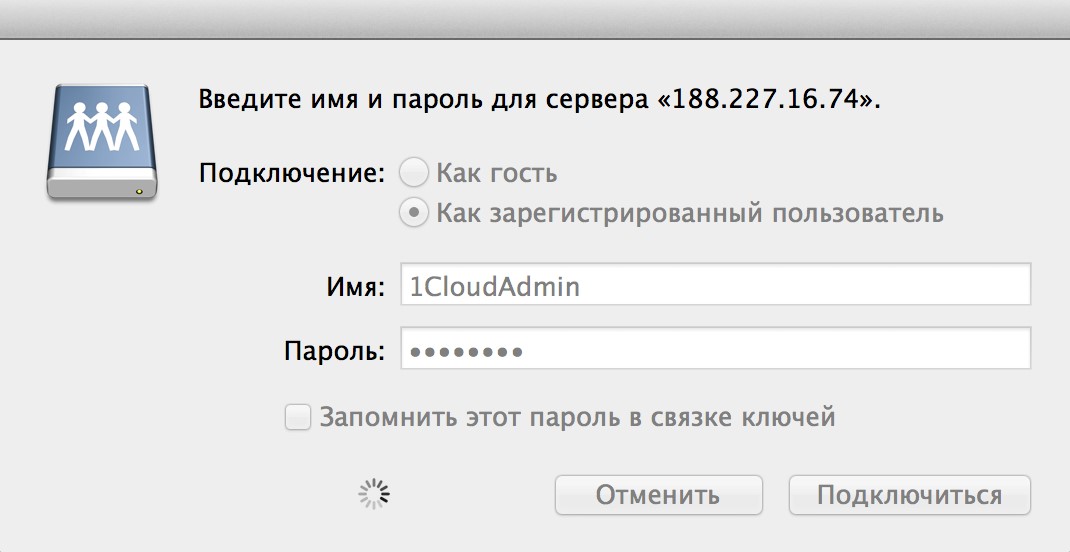The image size is (1070, 552).
Task: Click the 'Имя:' field label
Action: coord(357,287)
